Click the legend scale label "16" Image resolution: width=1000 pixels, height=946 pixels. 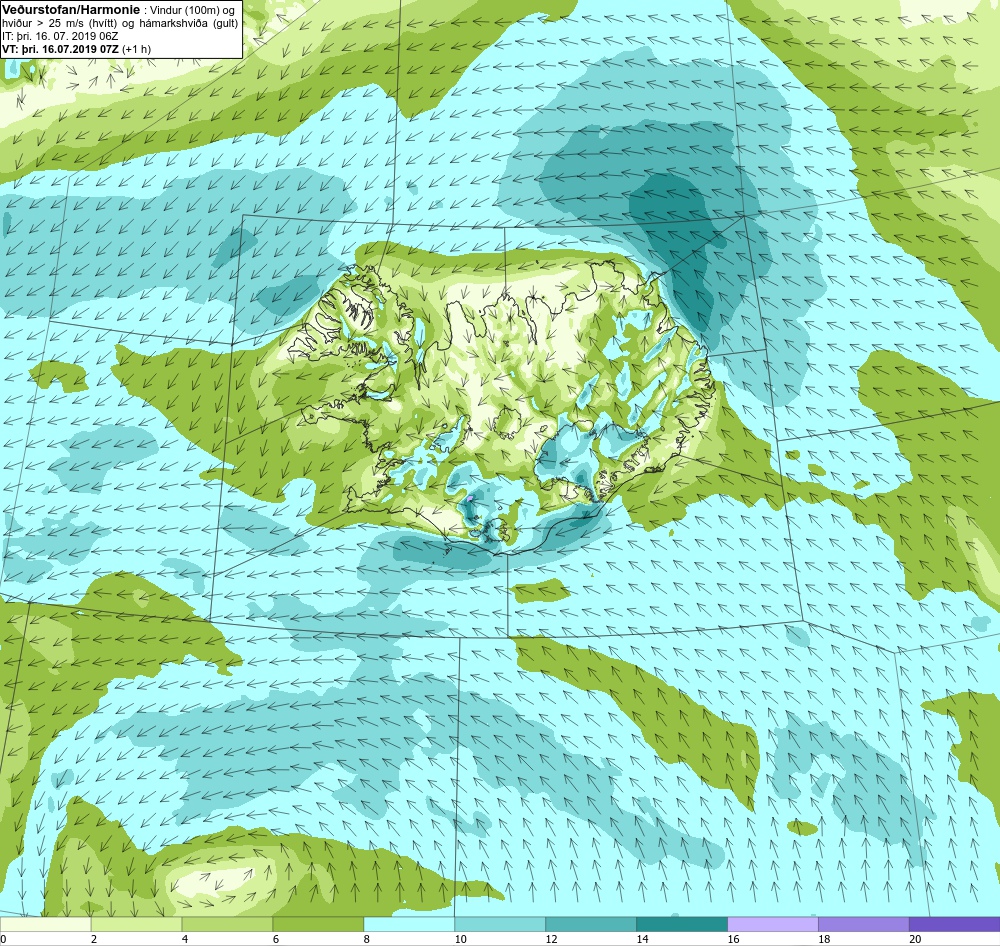tap(733, 939)
